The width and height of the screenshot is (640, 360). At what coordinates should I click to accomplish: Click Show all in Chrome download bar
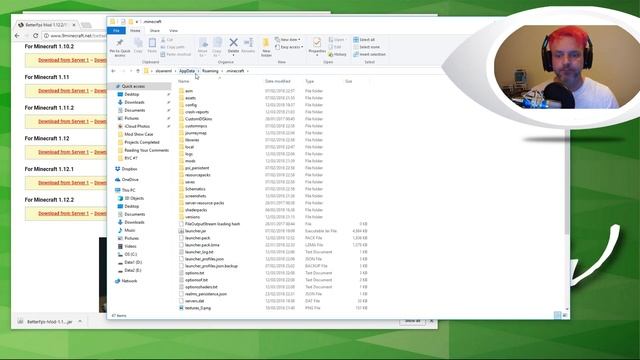412,321
